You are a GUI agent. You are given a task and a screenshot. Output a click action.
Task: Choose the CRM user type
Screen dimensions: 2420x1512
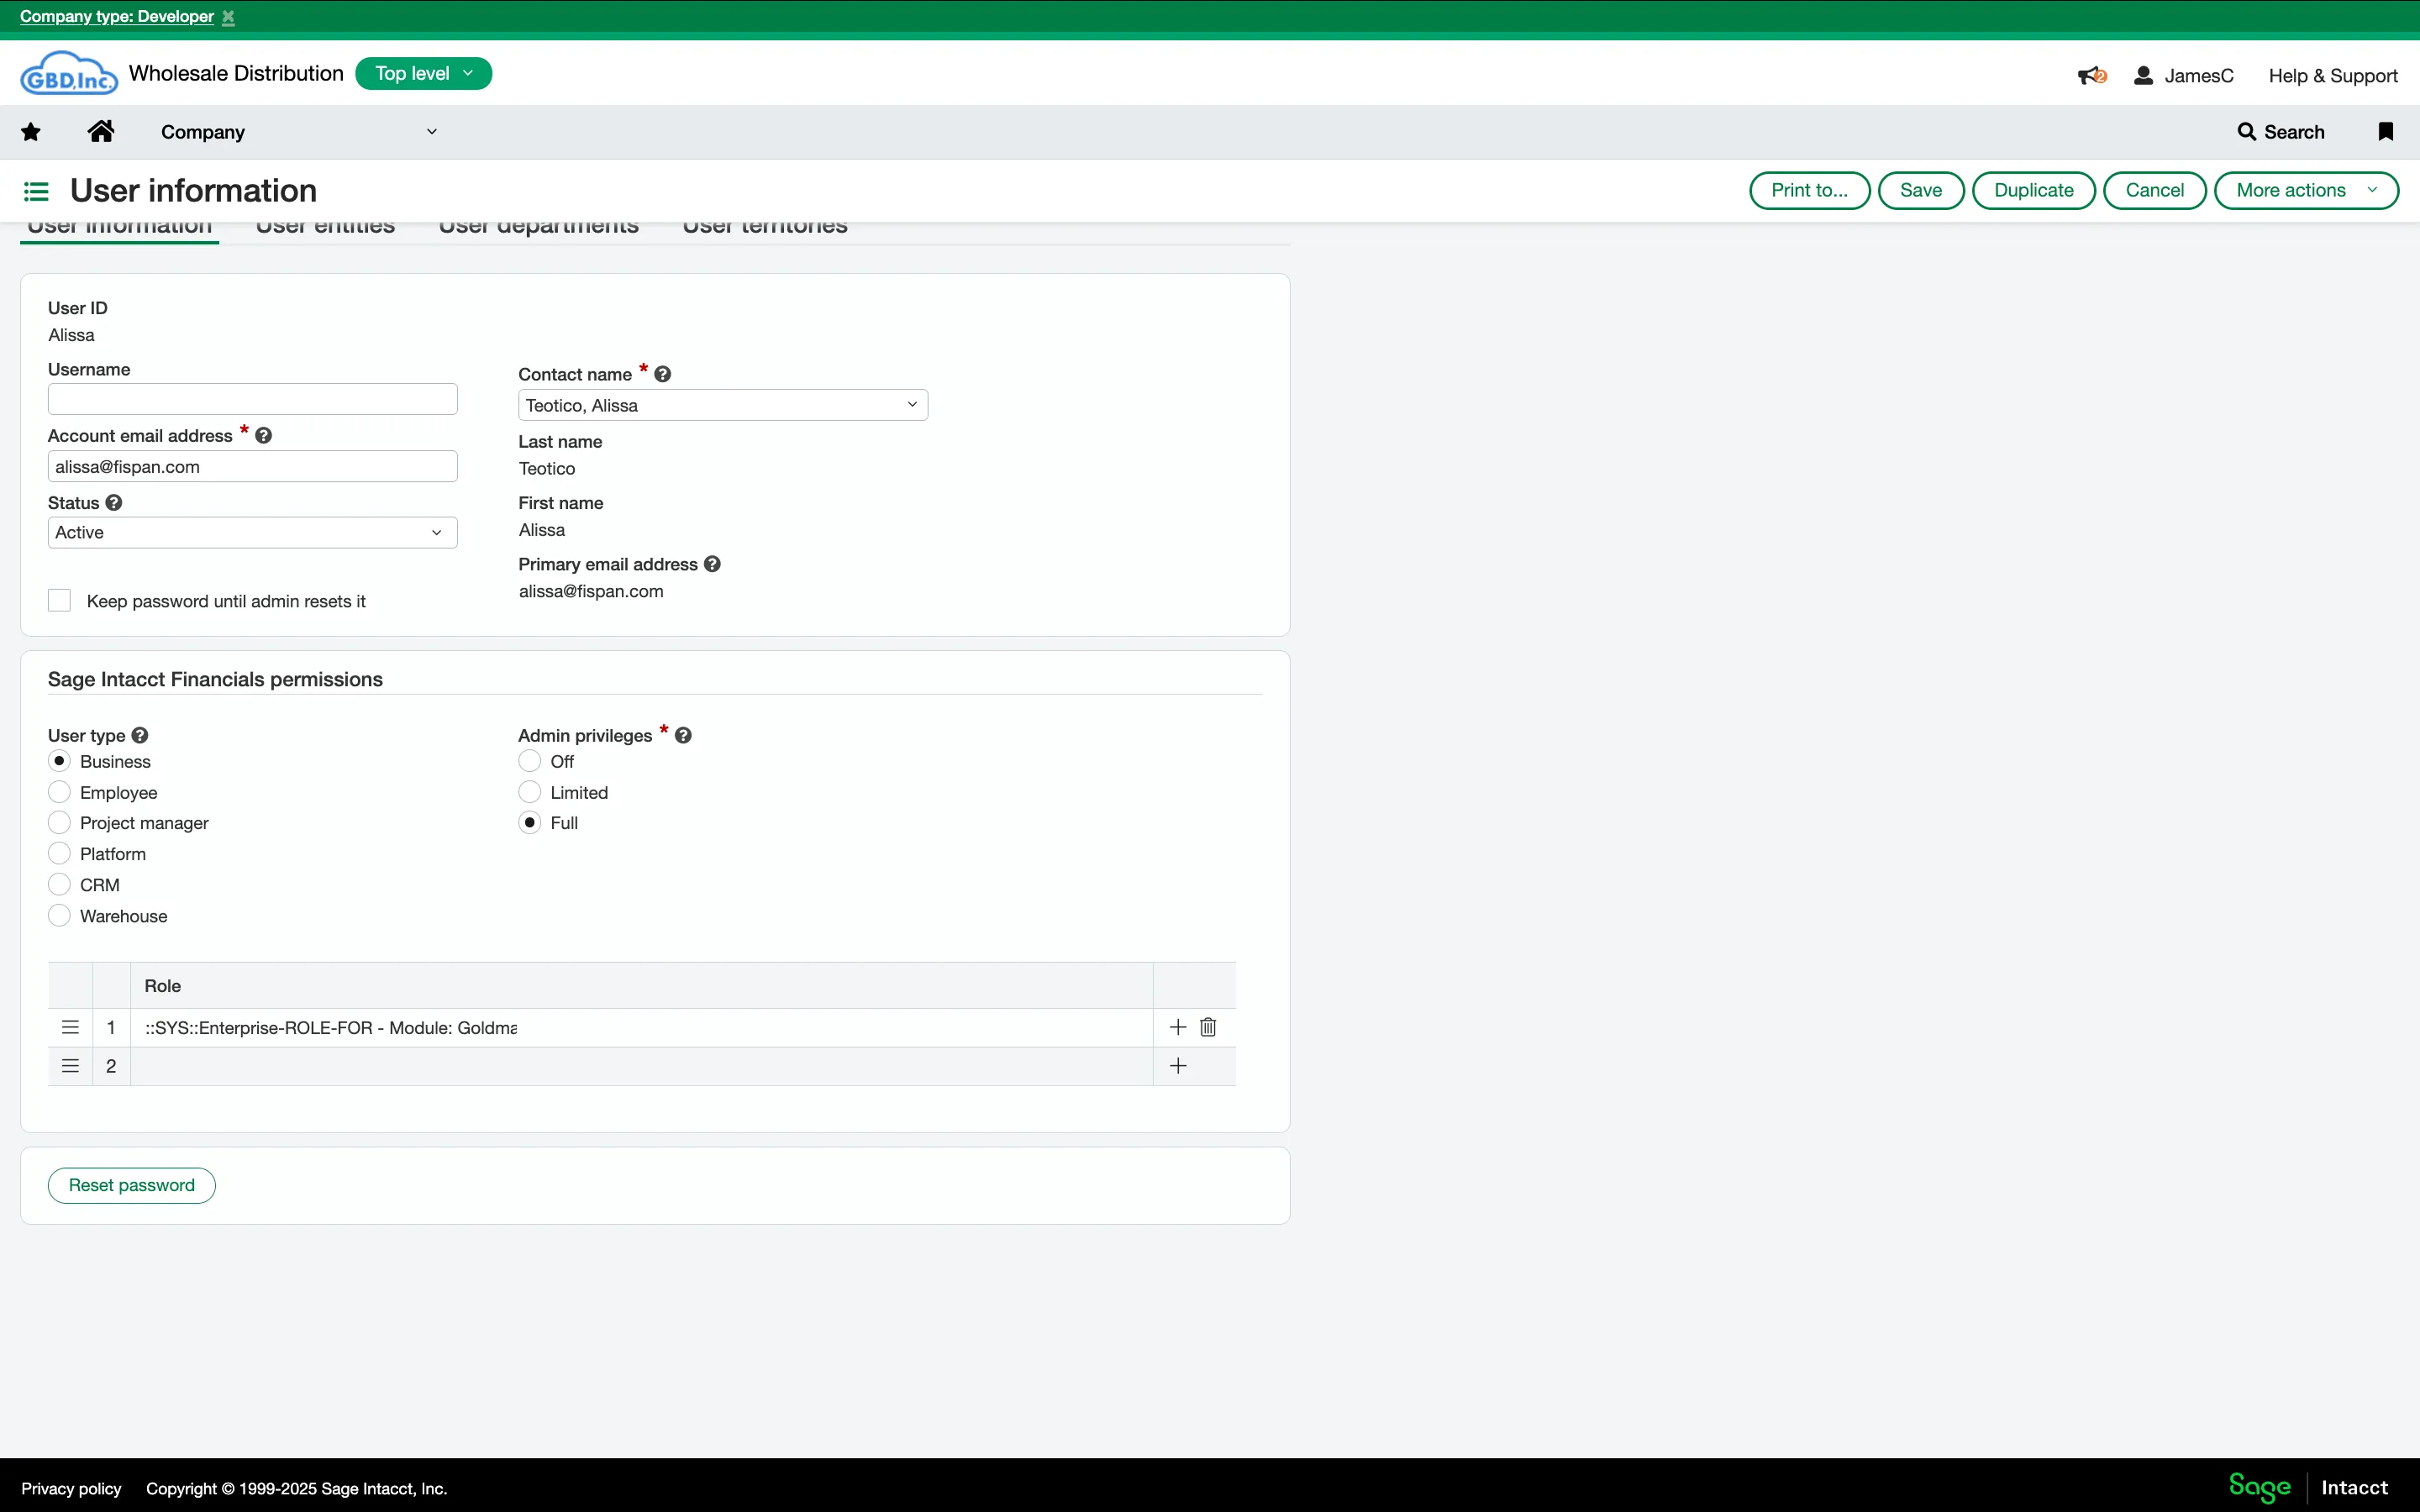[x=59, y=885]
